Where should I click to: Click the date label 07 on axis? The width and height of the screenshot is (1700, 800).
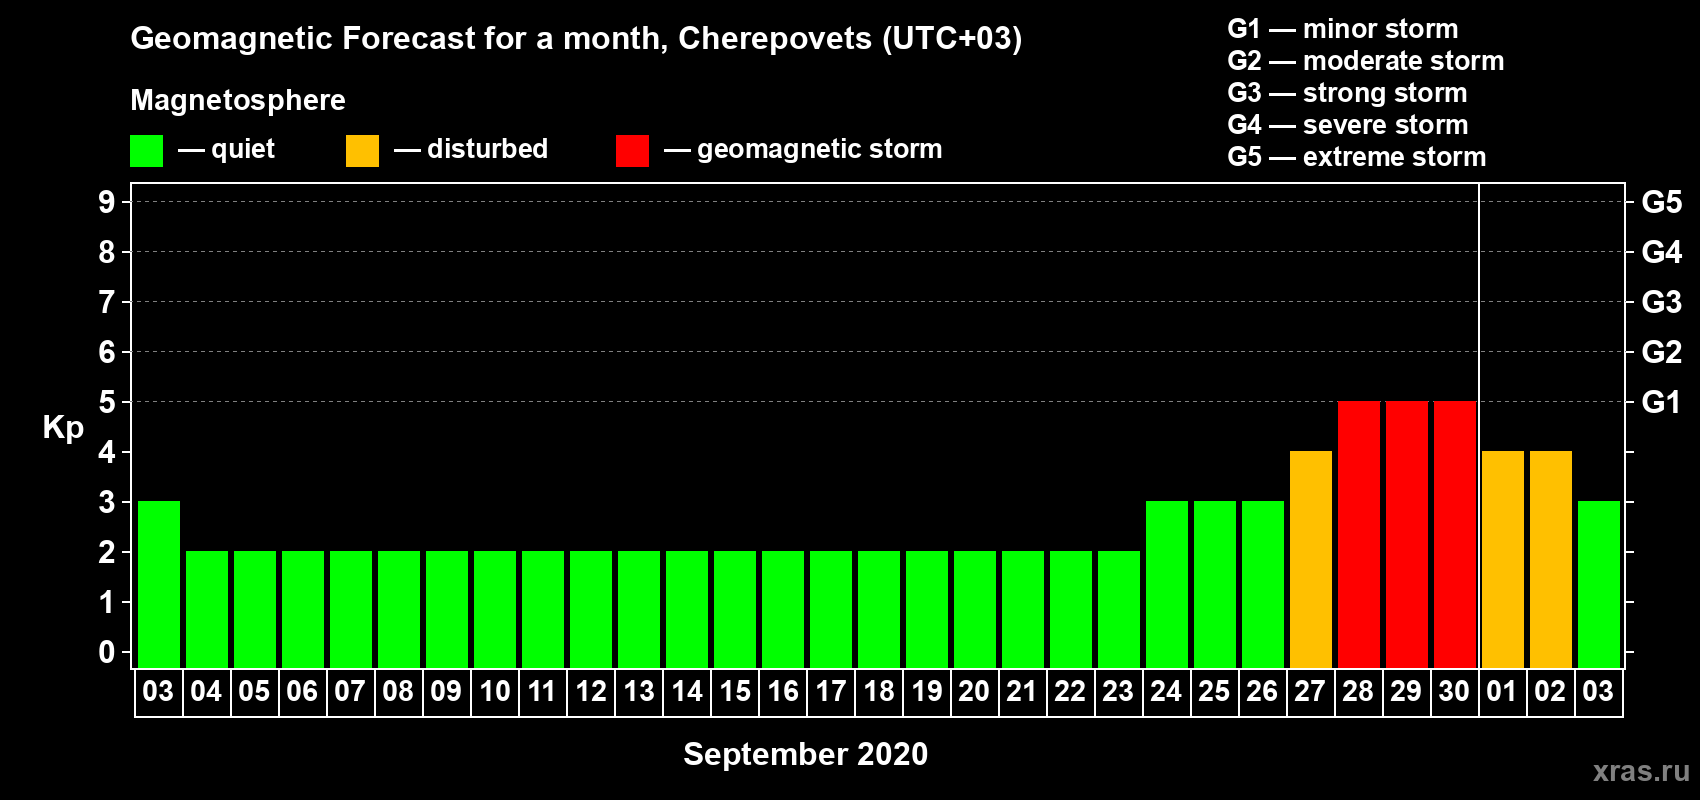pyautogui.click(x=350, y=692)
